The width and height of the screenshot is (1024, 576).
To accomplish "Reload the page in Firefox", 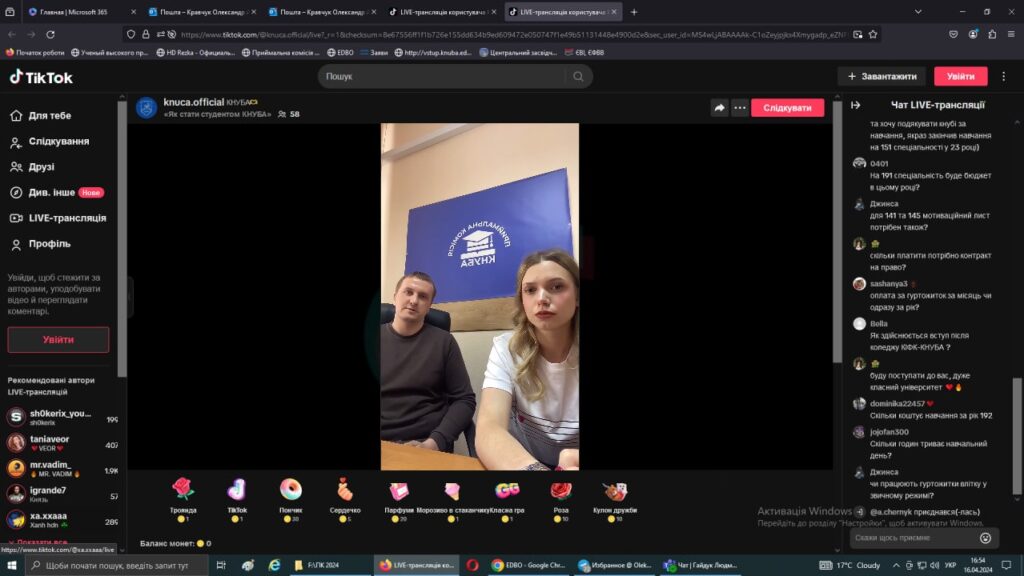I will 50,34.
